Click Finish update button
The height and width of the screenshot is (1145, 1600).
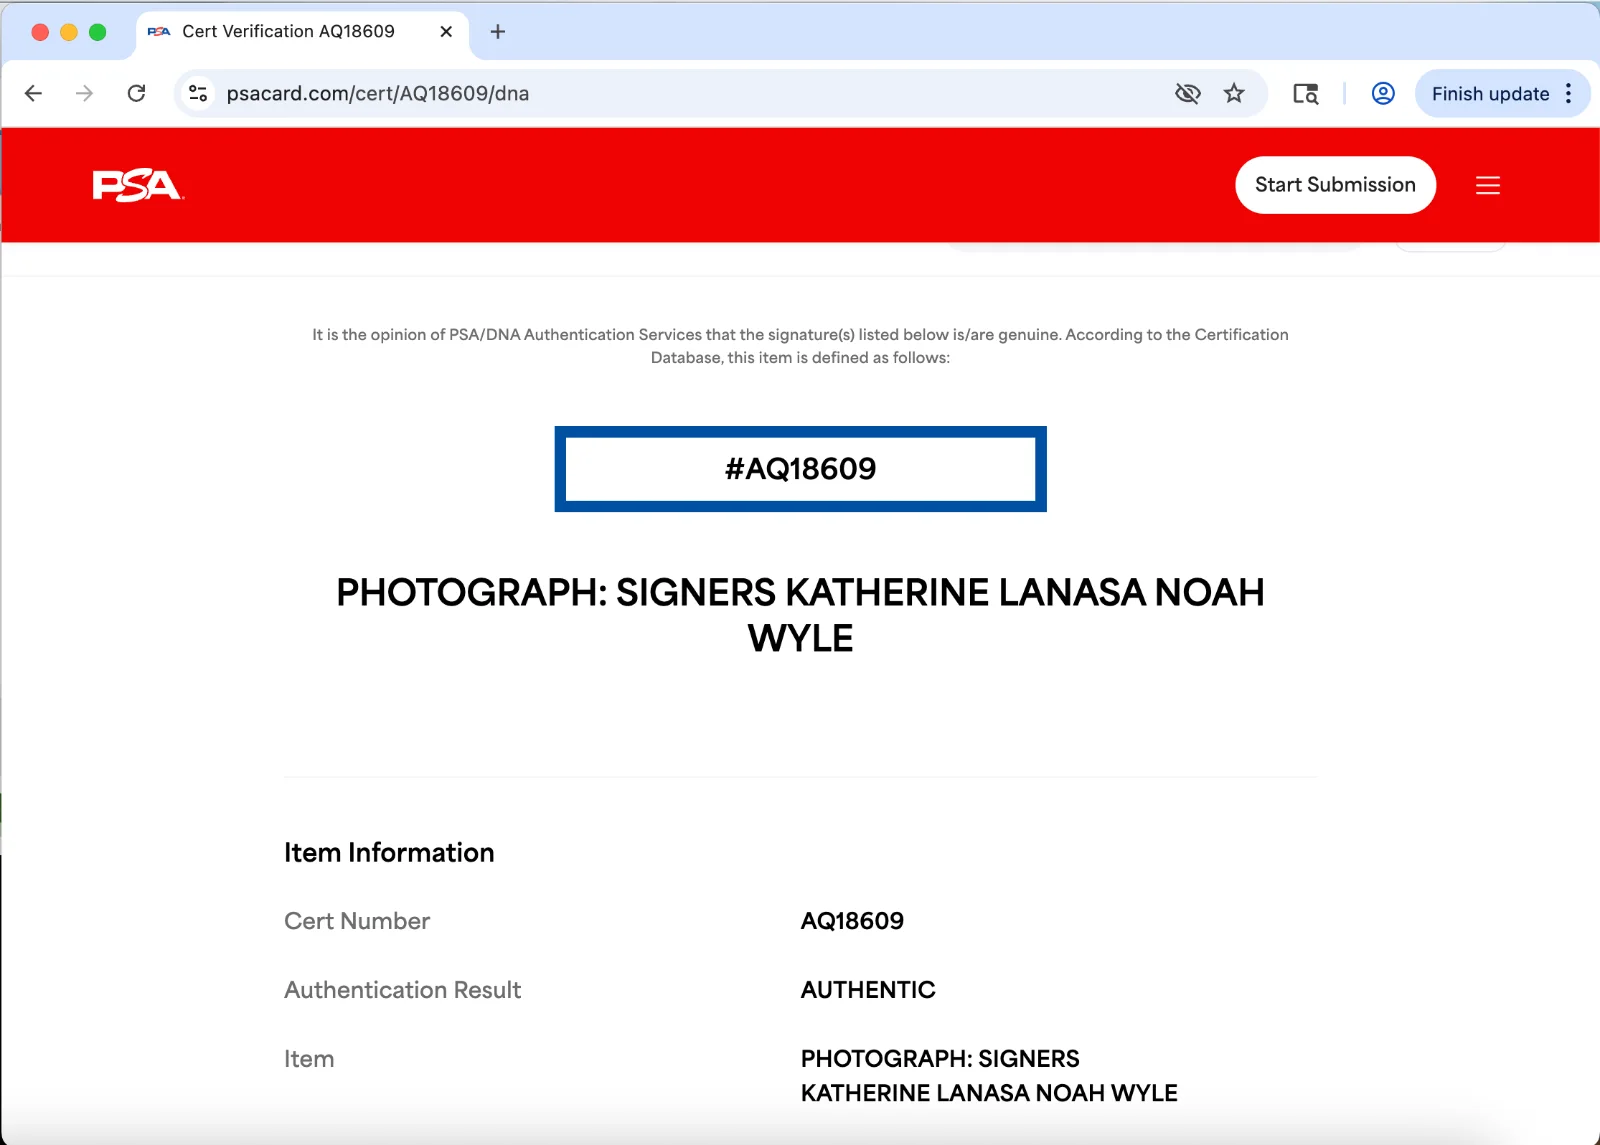point(1490,93)
